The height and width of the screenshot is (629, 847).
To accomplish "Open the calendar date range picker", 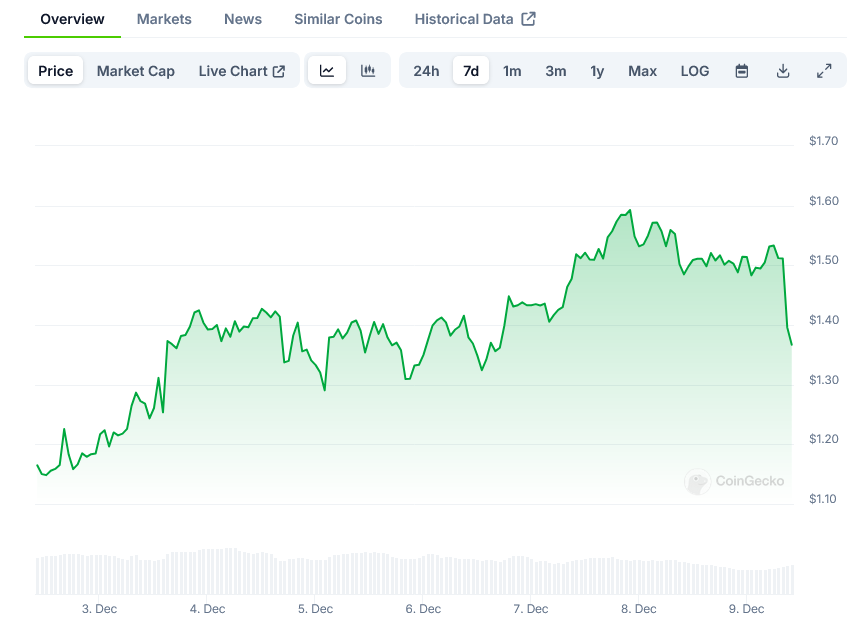I will pyautogui.click(x=742, y=71).
